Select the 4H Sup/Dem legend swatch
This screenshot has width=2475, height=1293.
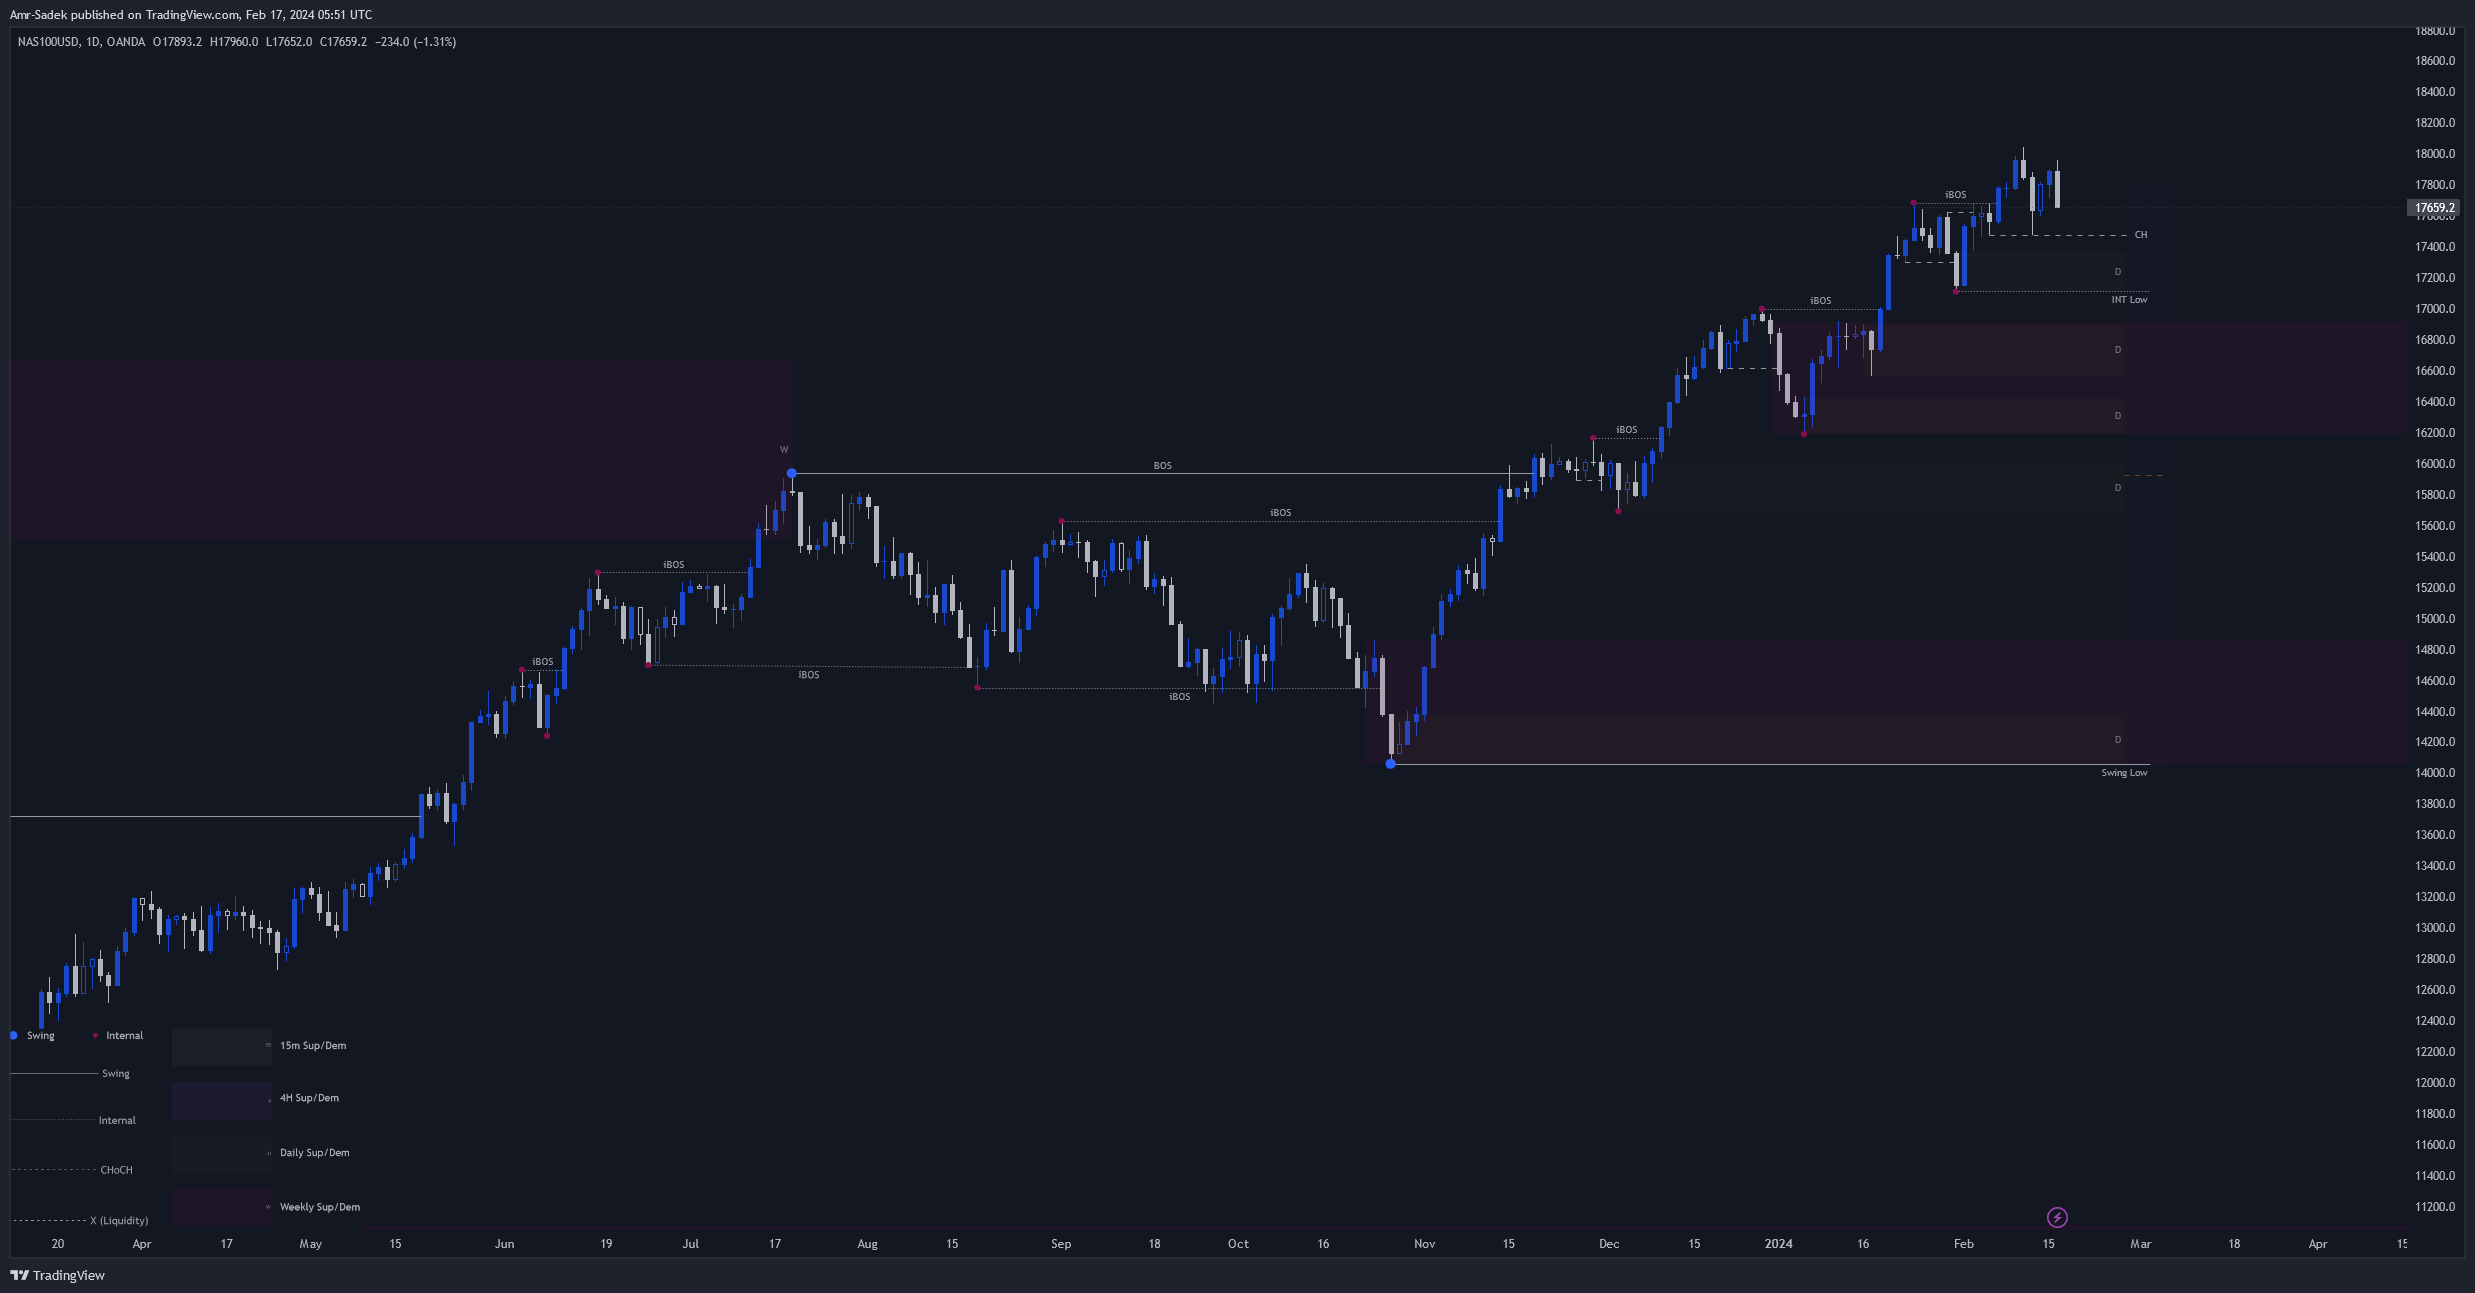pos(221,1100)
